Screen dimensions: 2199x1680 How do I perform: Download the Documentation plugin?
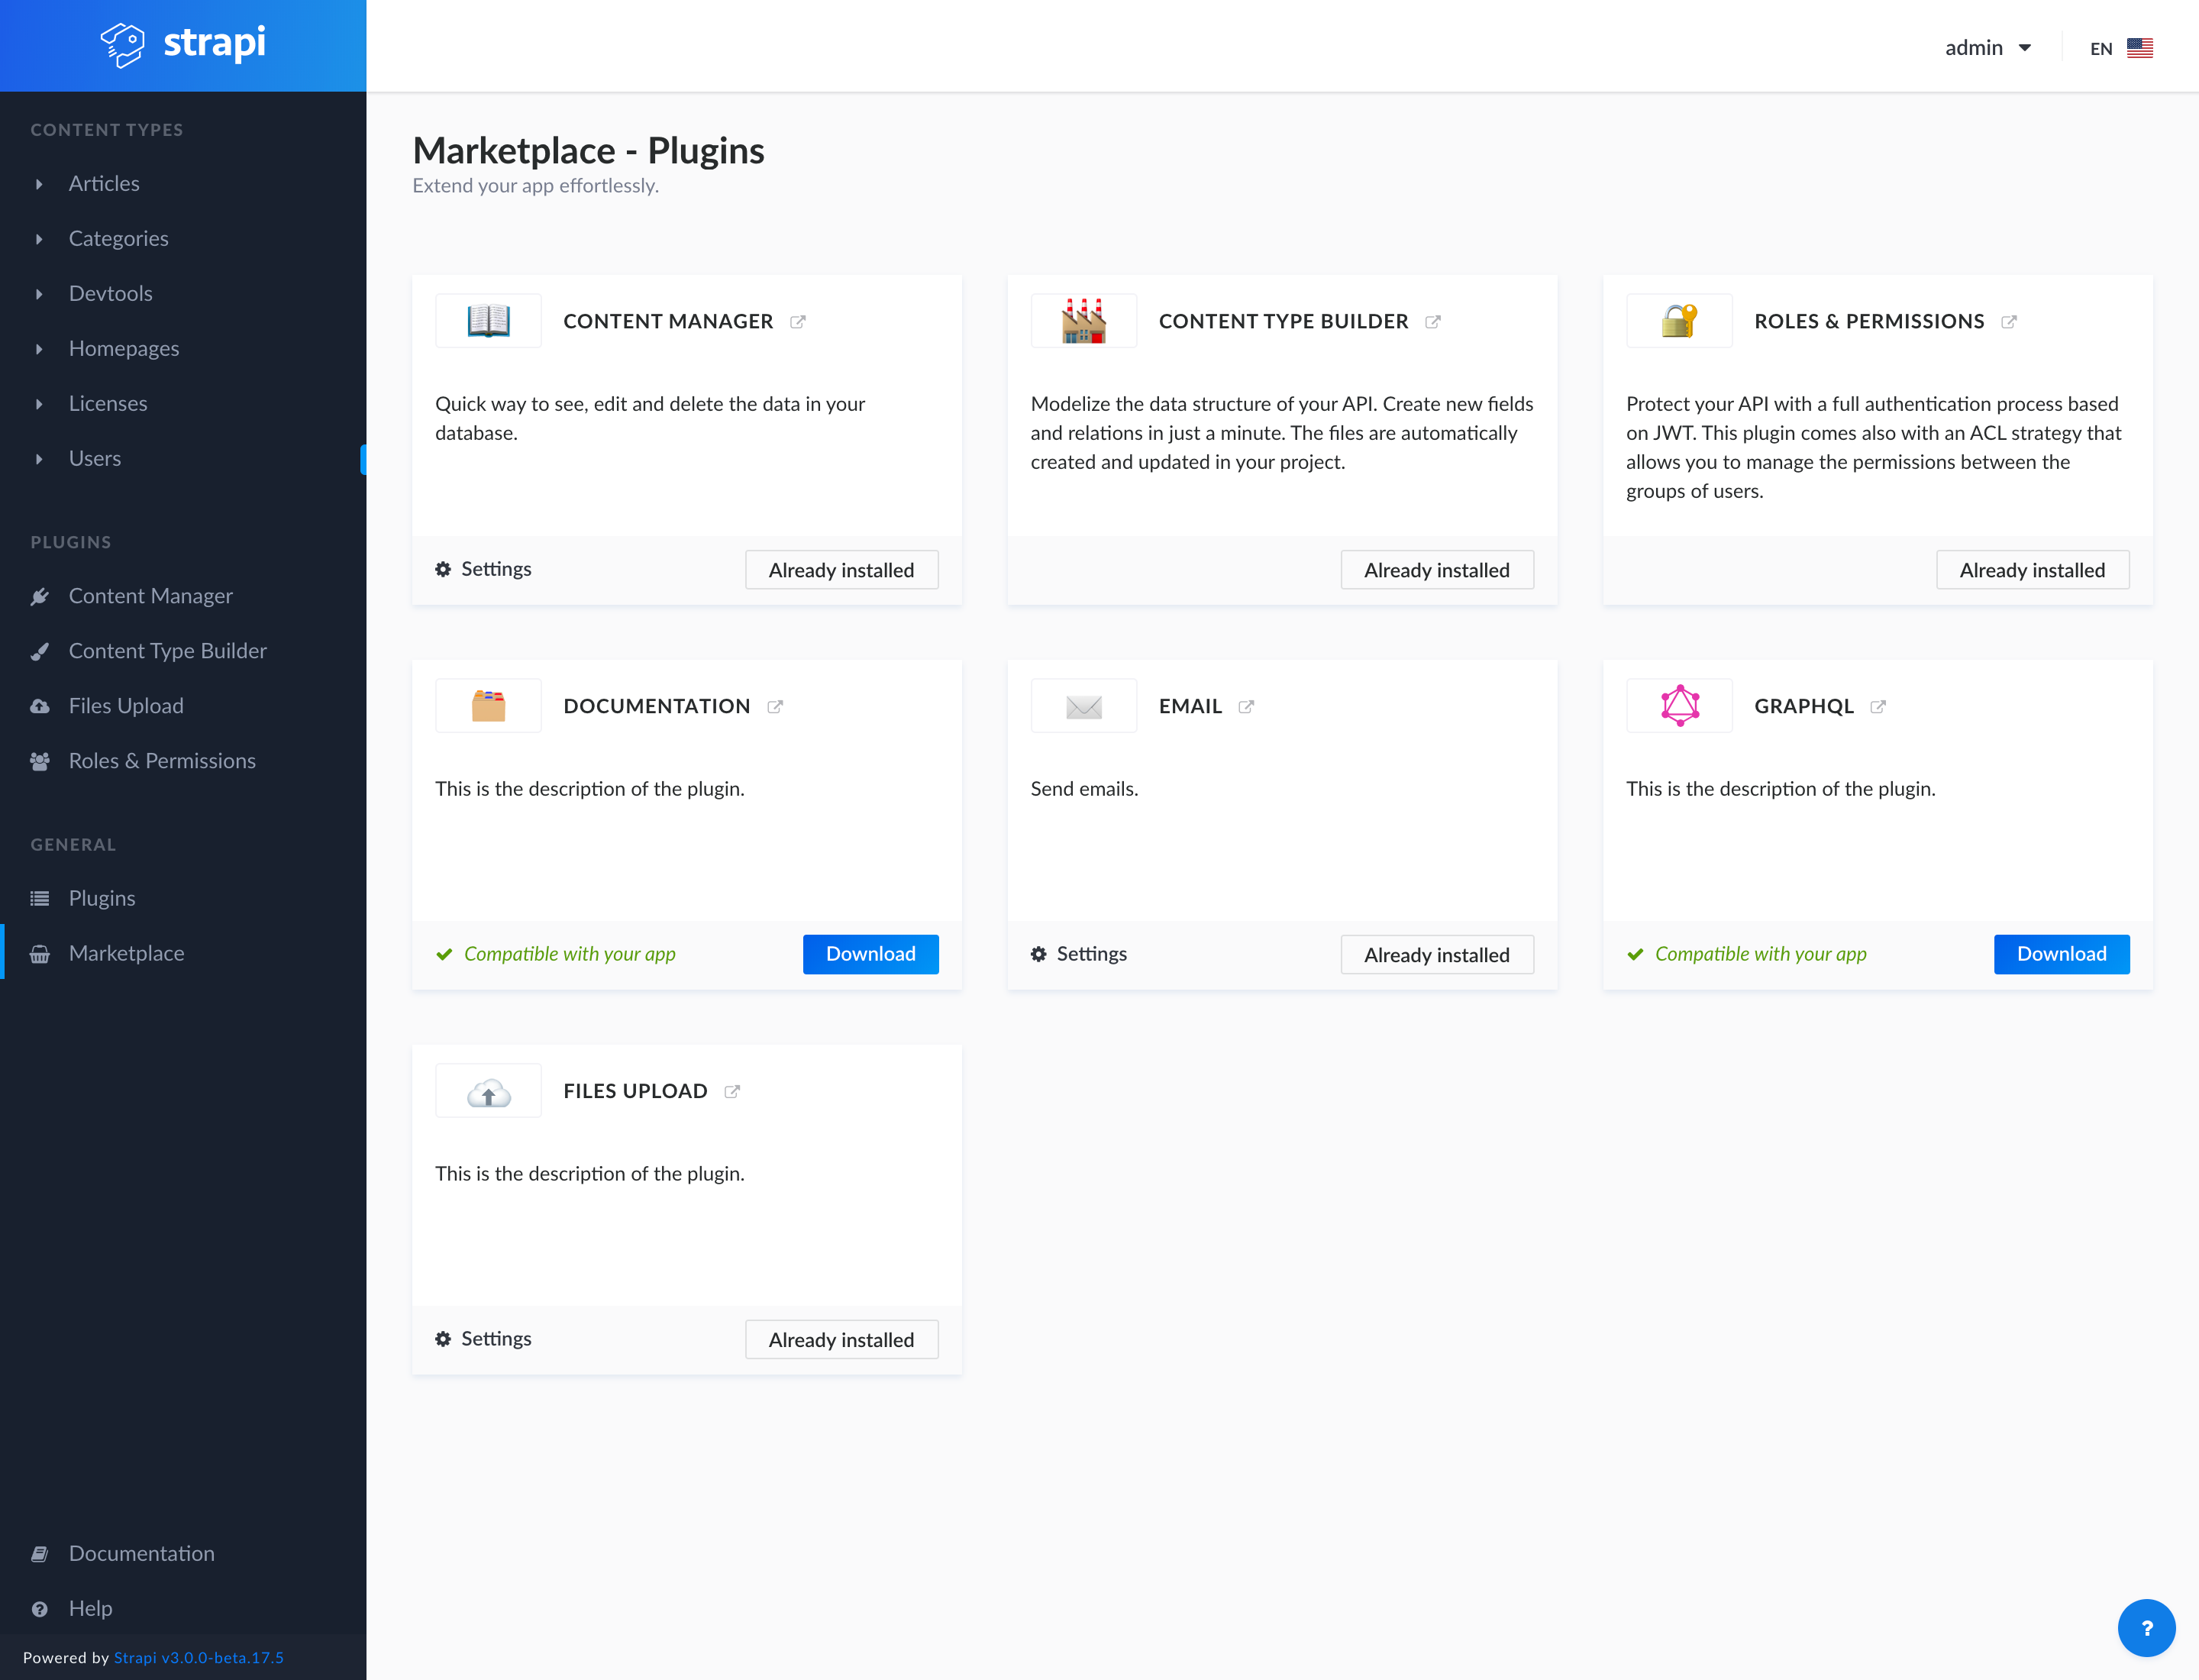click(871, 954)
